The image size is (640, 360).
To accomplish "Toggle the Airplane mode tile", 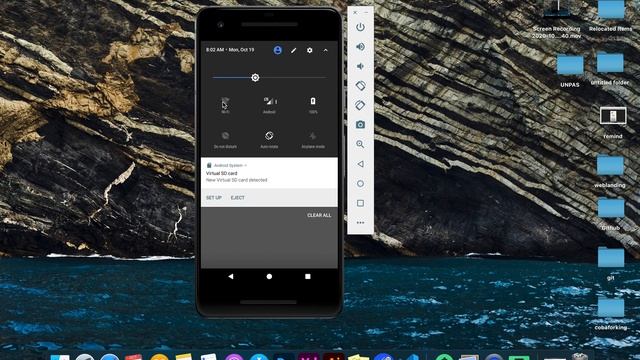I will click(313, 140).
